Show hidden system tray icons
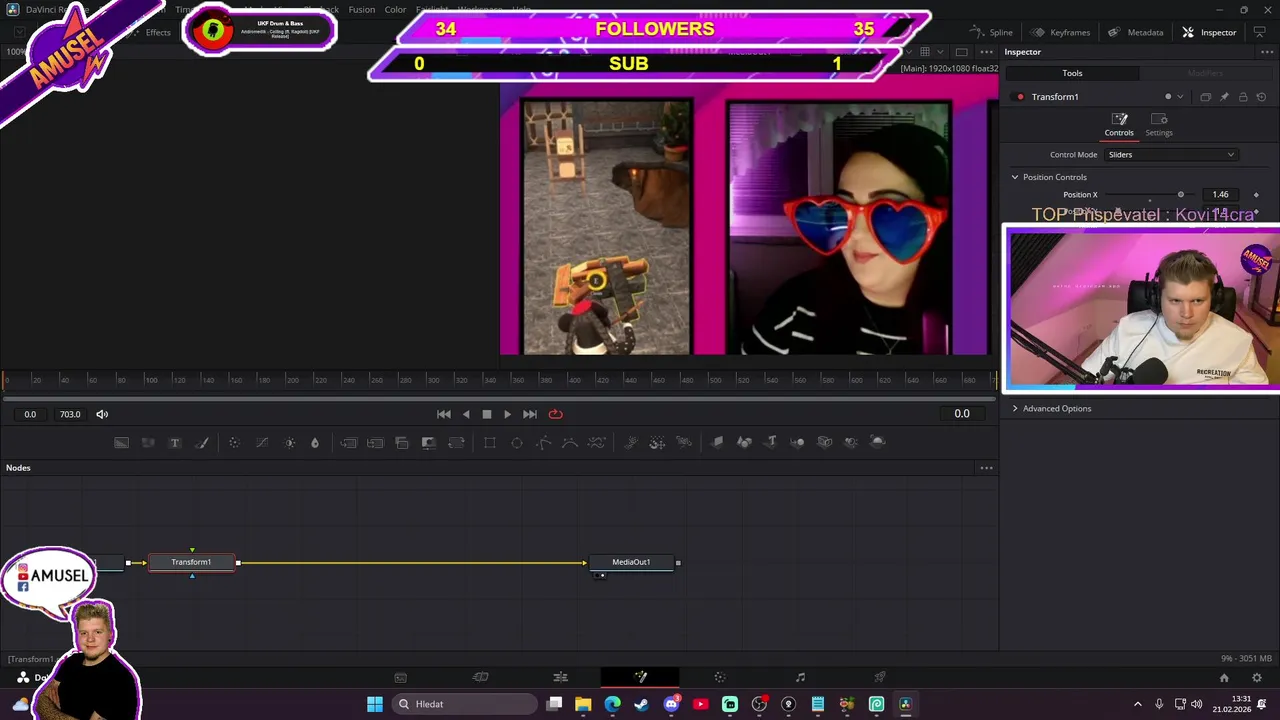Viewport: 1280px width, 720px height. click(x=1137, y=704)
